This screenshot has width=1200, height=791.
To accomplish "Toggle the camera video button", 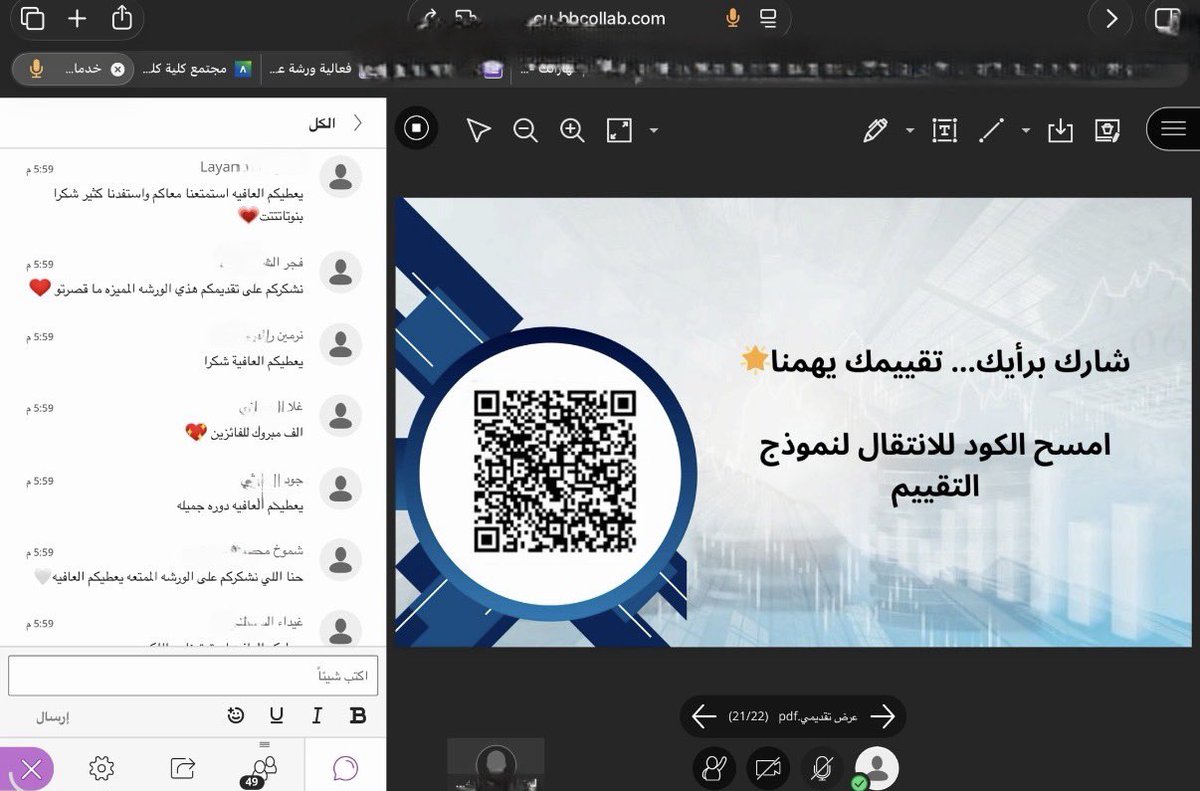I will click(768, 768).
